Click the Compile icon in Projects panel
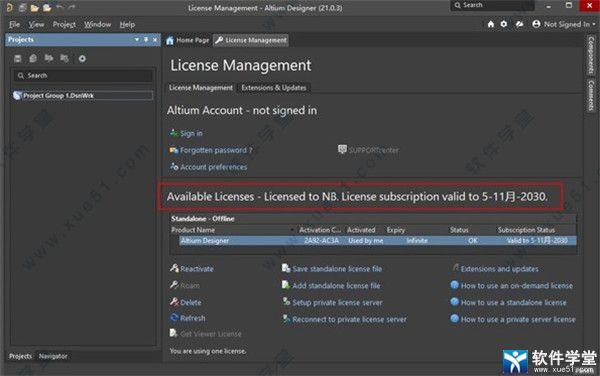Screen dimensions: 600x376 coord(33,59)
